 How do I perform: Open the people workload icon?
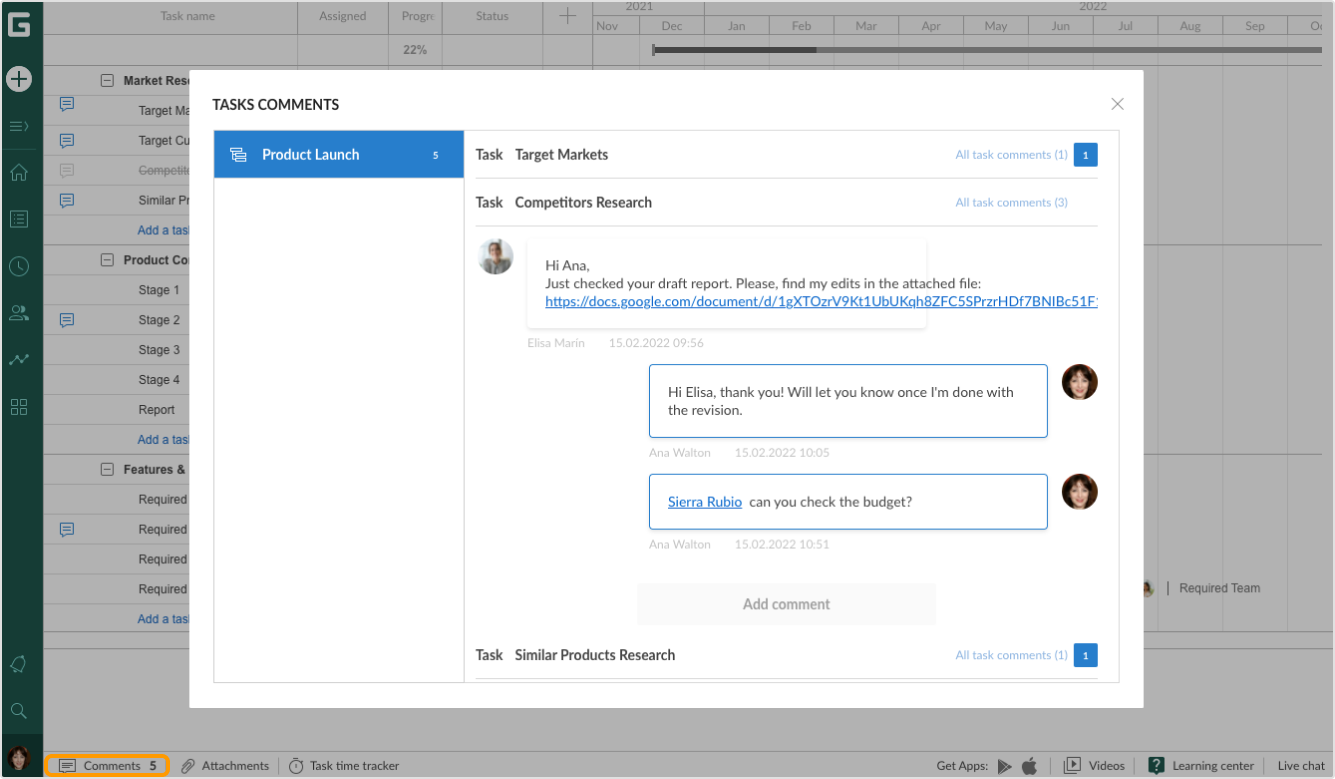(x=19, y=312)
